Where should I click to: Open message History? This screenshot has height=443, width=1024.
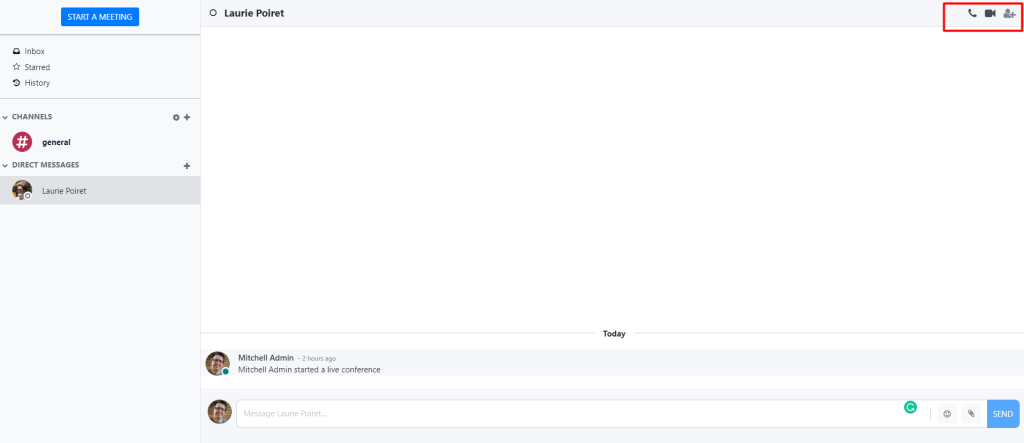37,83
